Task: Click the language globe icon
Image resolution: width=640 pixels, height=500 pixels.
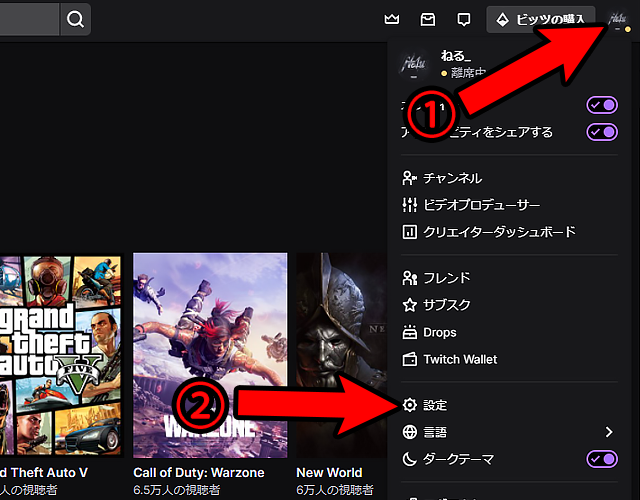Action: (410, 432)
